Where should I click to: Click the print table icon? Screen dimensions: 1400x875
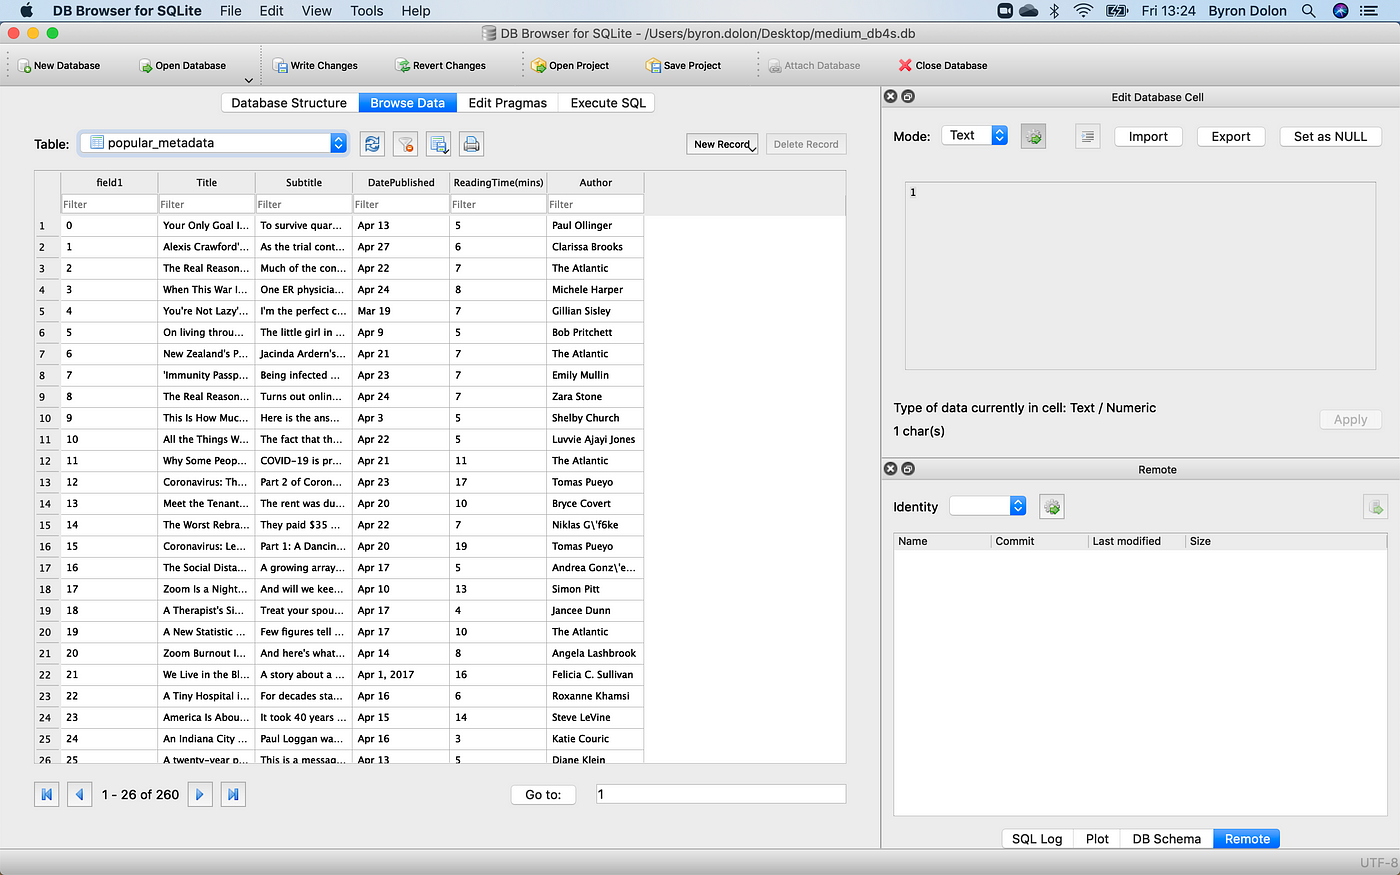click(x=471, y=144)
